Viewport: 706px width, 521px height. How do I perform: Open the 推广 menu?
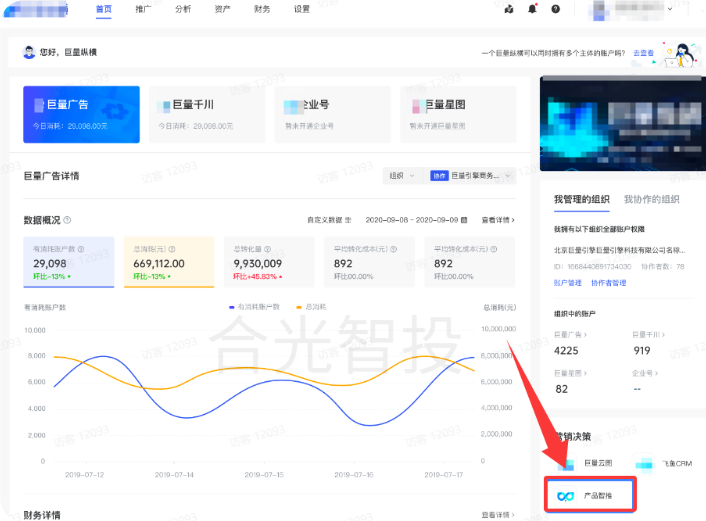[x=143, y=9]
